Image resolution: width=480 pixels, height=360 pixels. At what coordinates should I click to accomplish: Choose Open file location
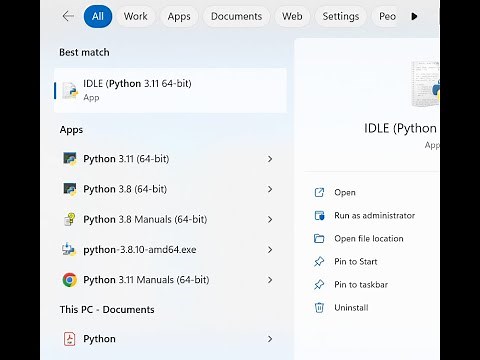coord(369,238)
